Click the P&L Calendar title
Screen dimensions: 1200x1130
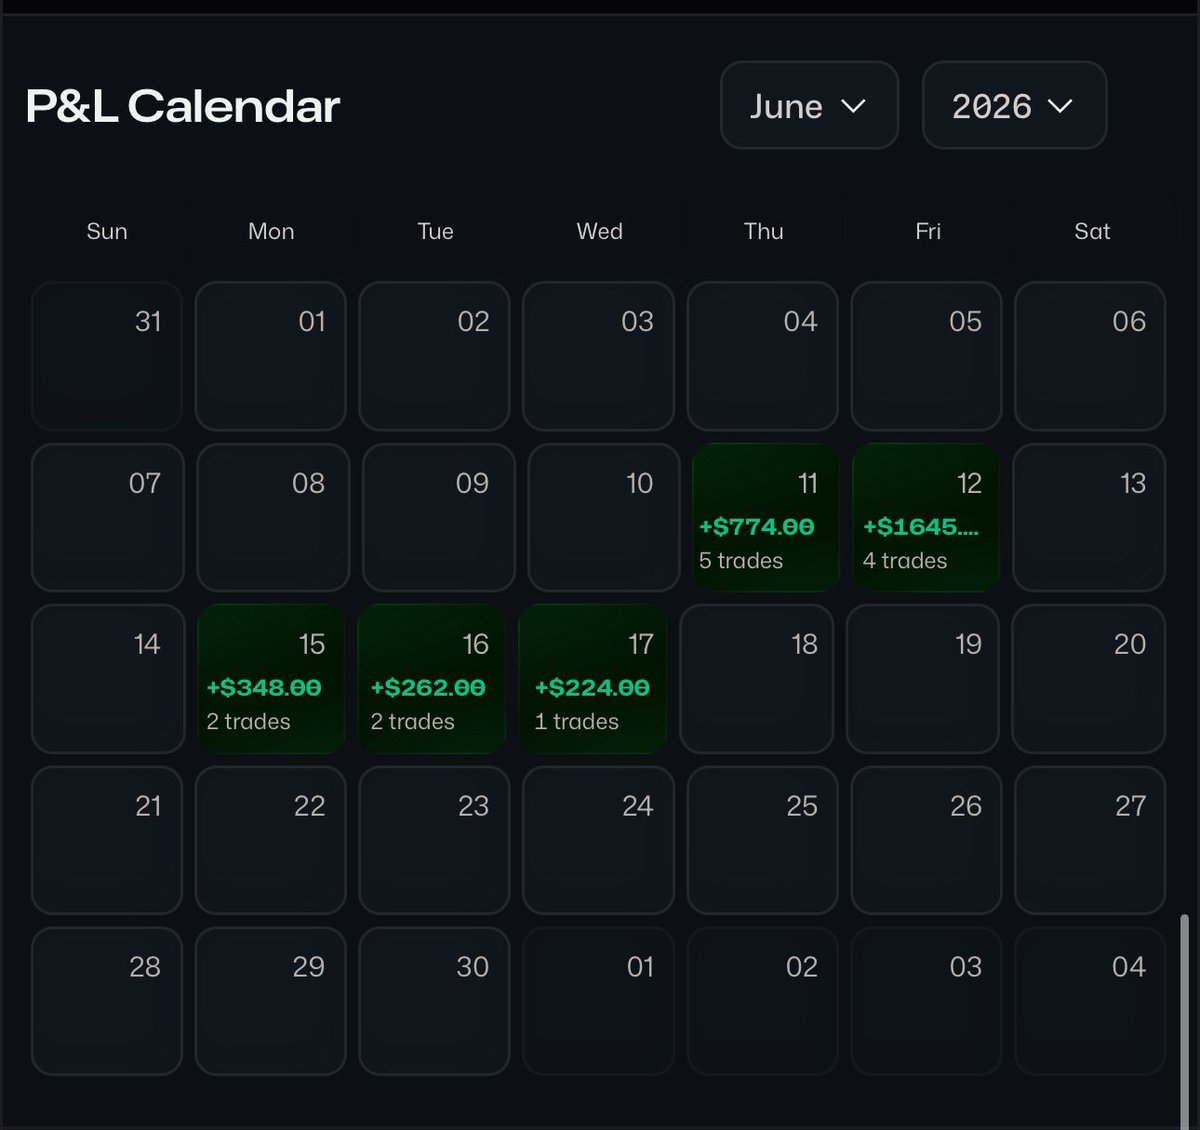coord(183,106)
